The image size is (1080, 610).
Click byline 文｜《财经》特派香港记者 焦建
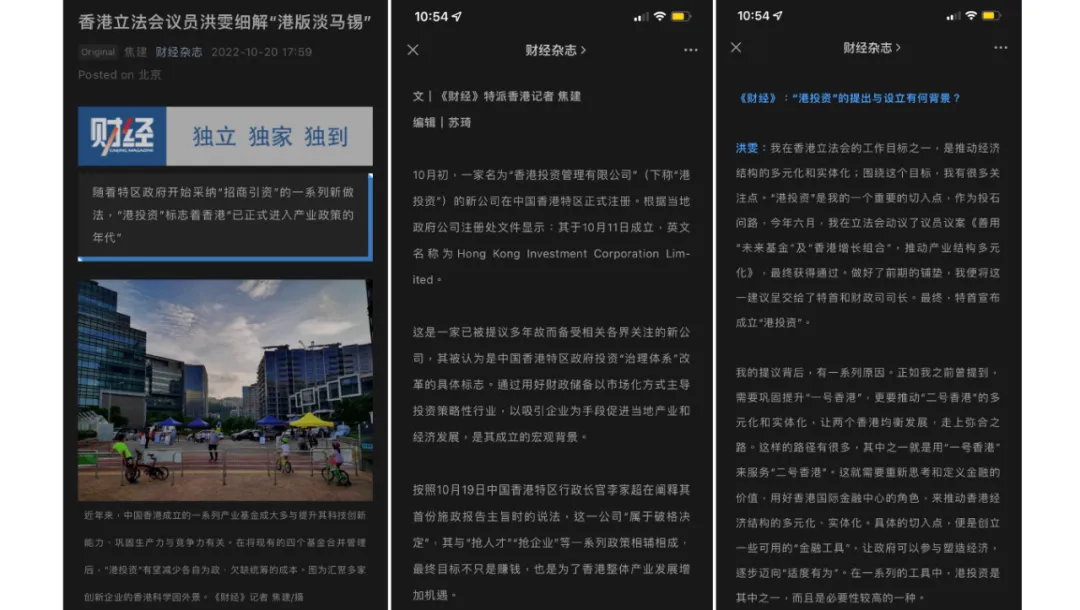click(x=497, y=96)
